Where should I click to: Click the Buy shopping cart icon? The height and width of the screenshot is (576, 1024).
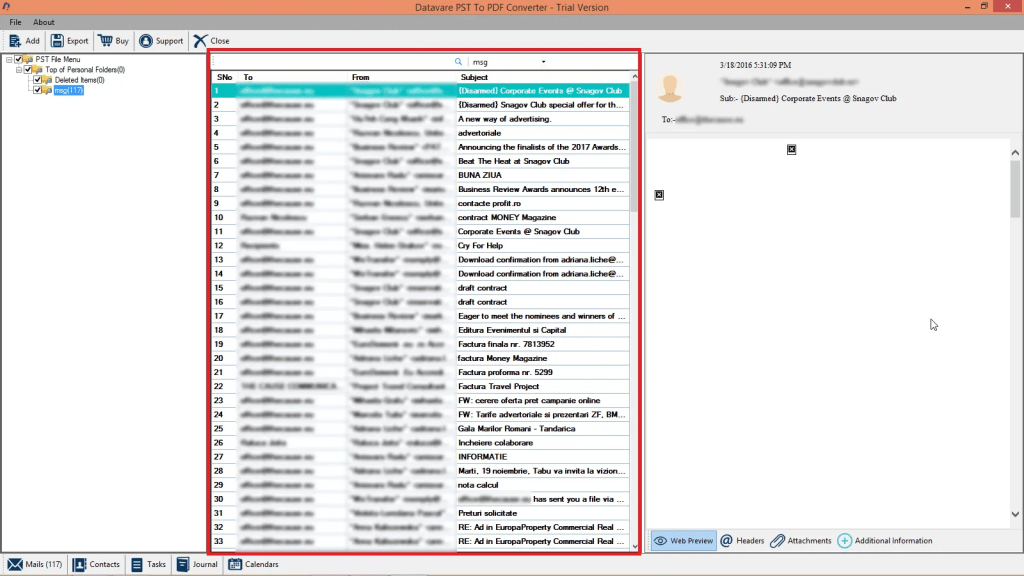(x=105, y=41)
